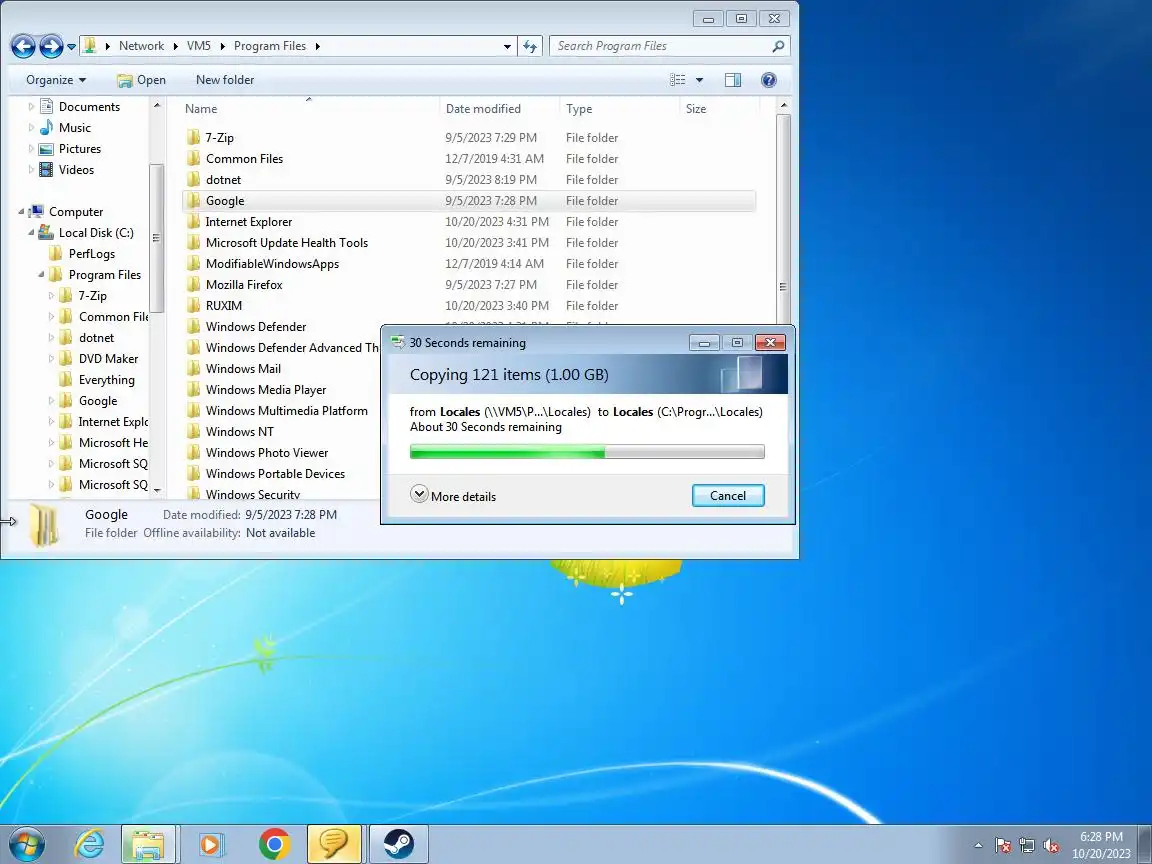Toggle the preview pane icon
Viewport: 1152px width, 864px height.
click(732, 80)
